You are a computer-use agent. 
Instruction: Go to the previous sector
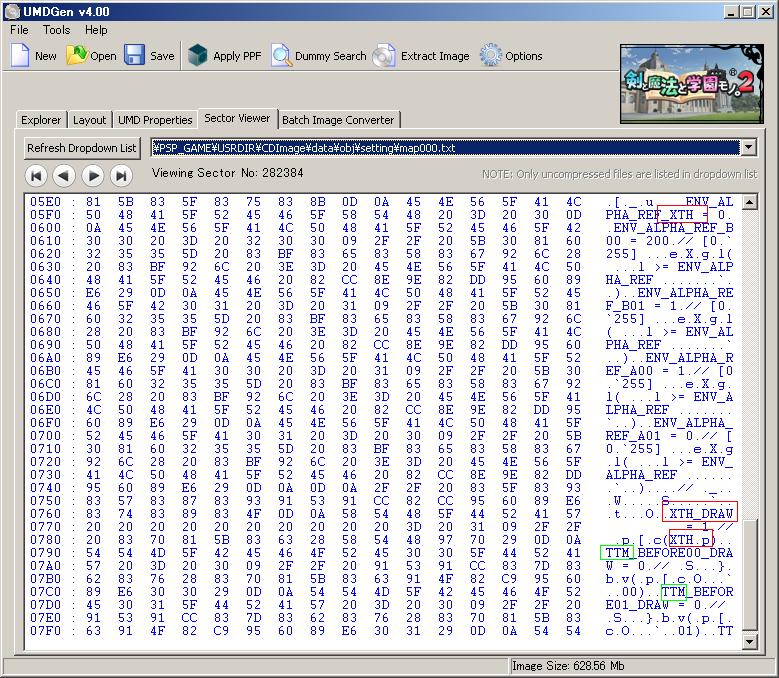pos(64,176)
